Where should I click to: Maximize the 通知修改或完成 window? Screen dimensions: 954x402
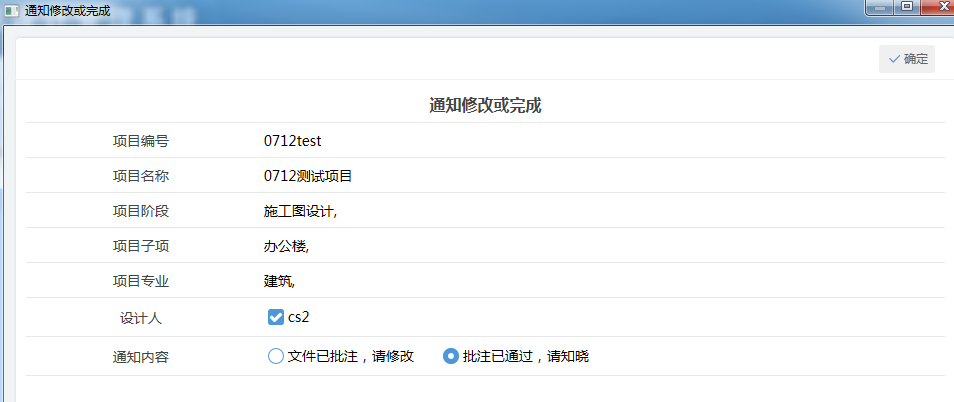point(908,8)
